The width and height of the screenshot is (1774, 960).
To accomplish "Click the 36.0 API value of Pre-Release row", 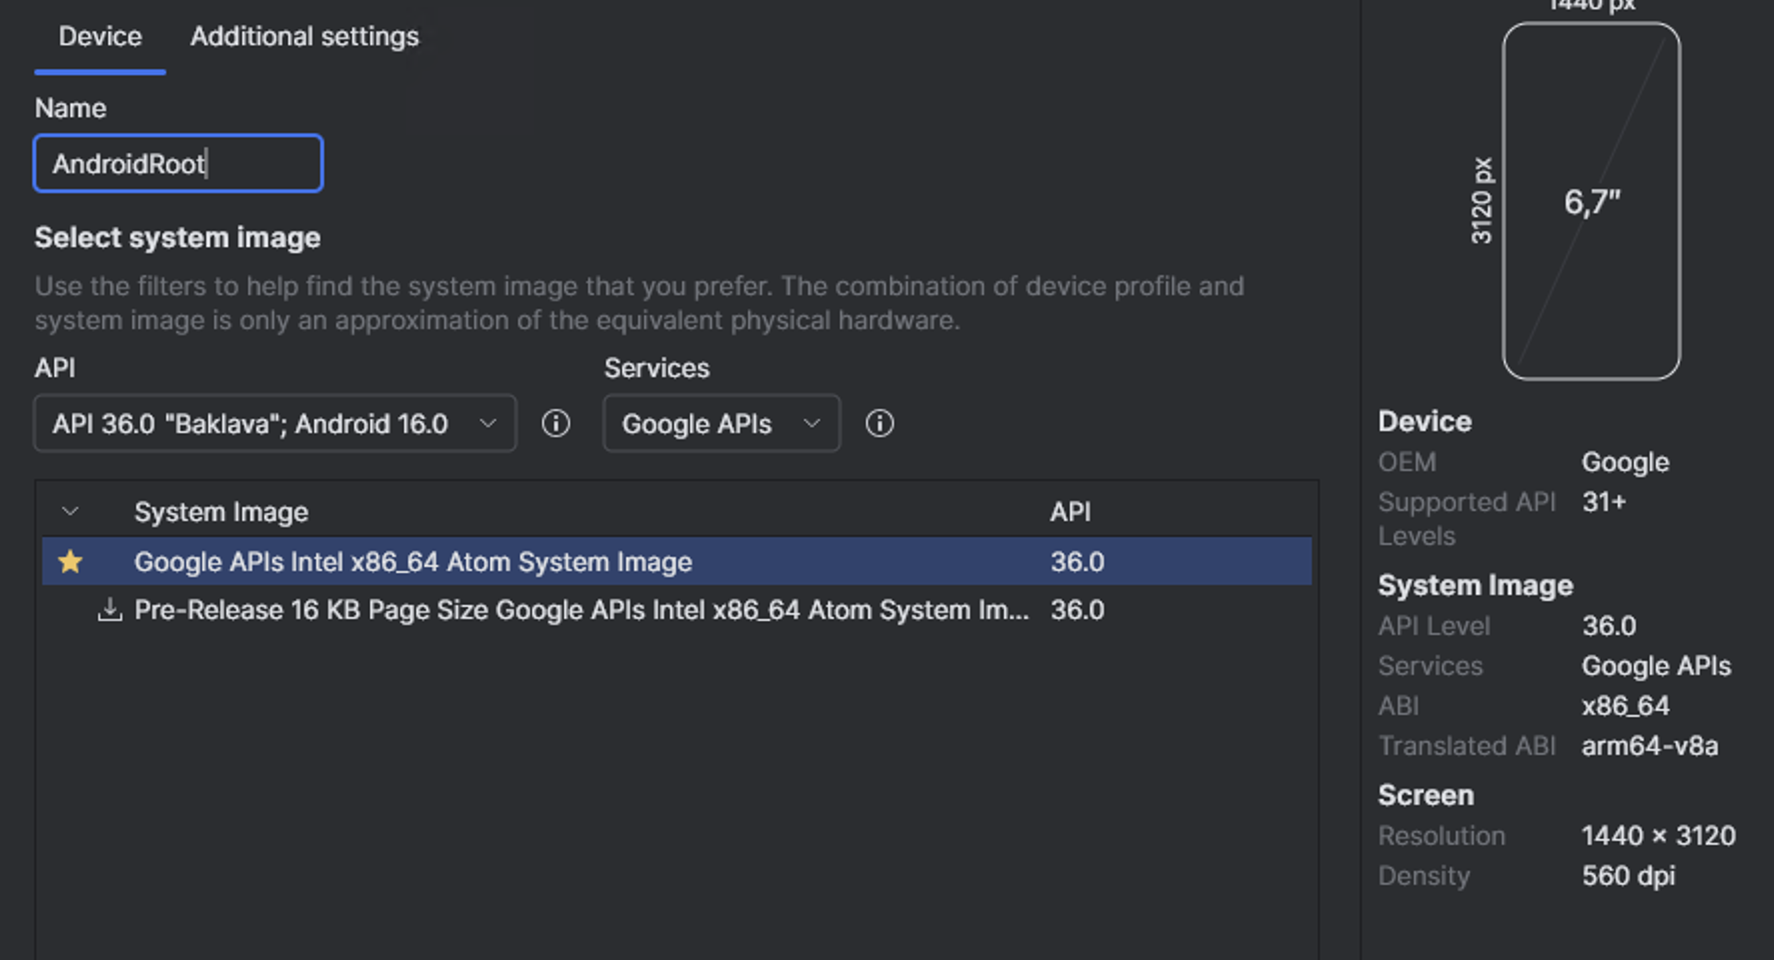I will [x=1077, y=610].
